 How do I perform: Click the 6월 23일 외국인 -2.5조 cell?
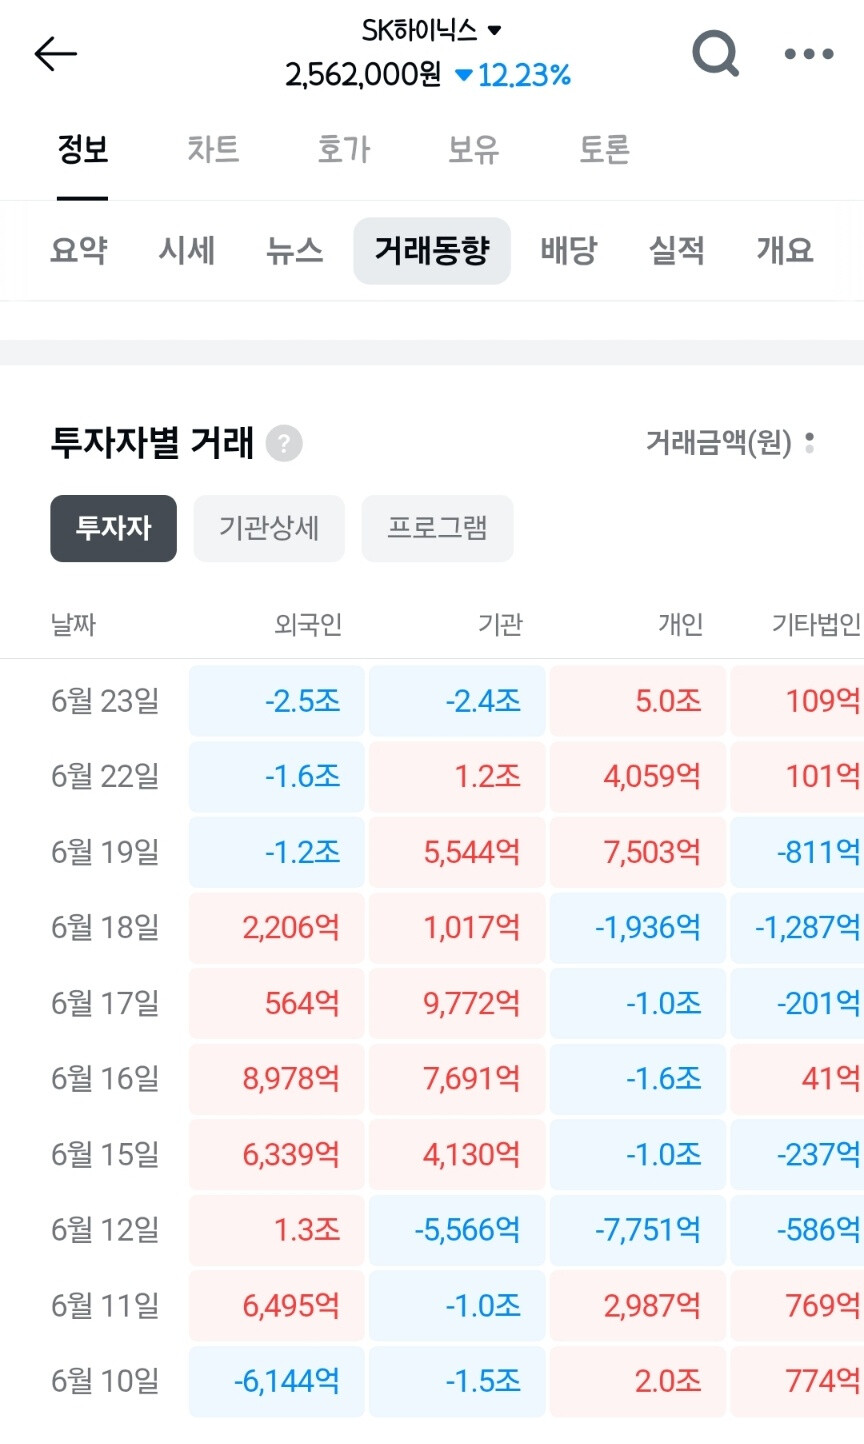[x=277, y=701]
